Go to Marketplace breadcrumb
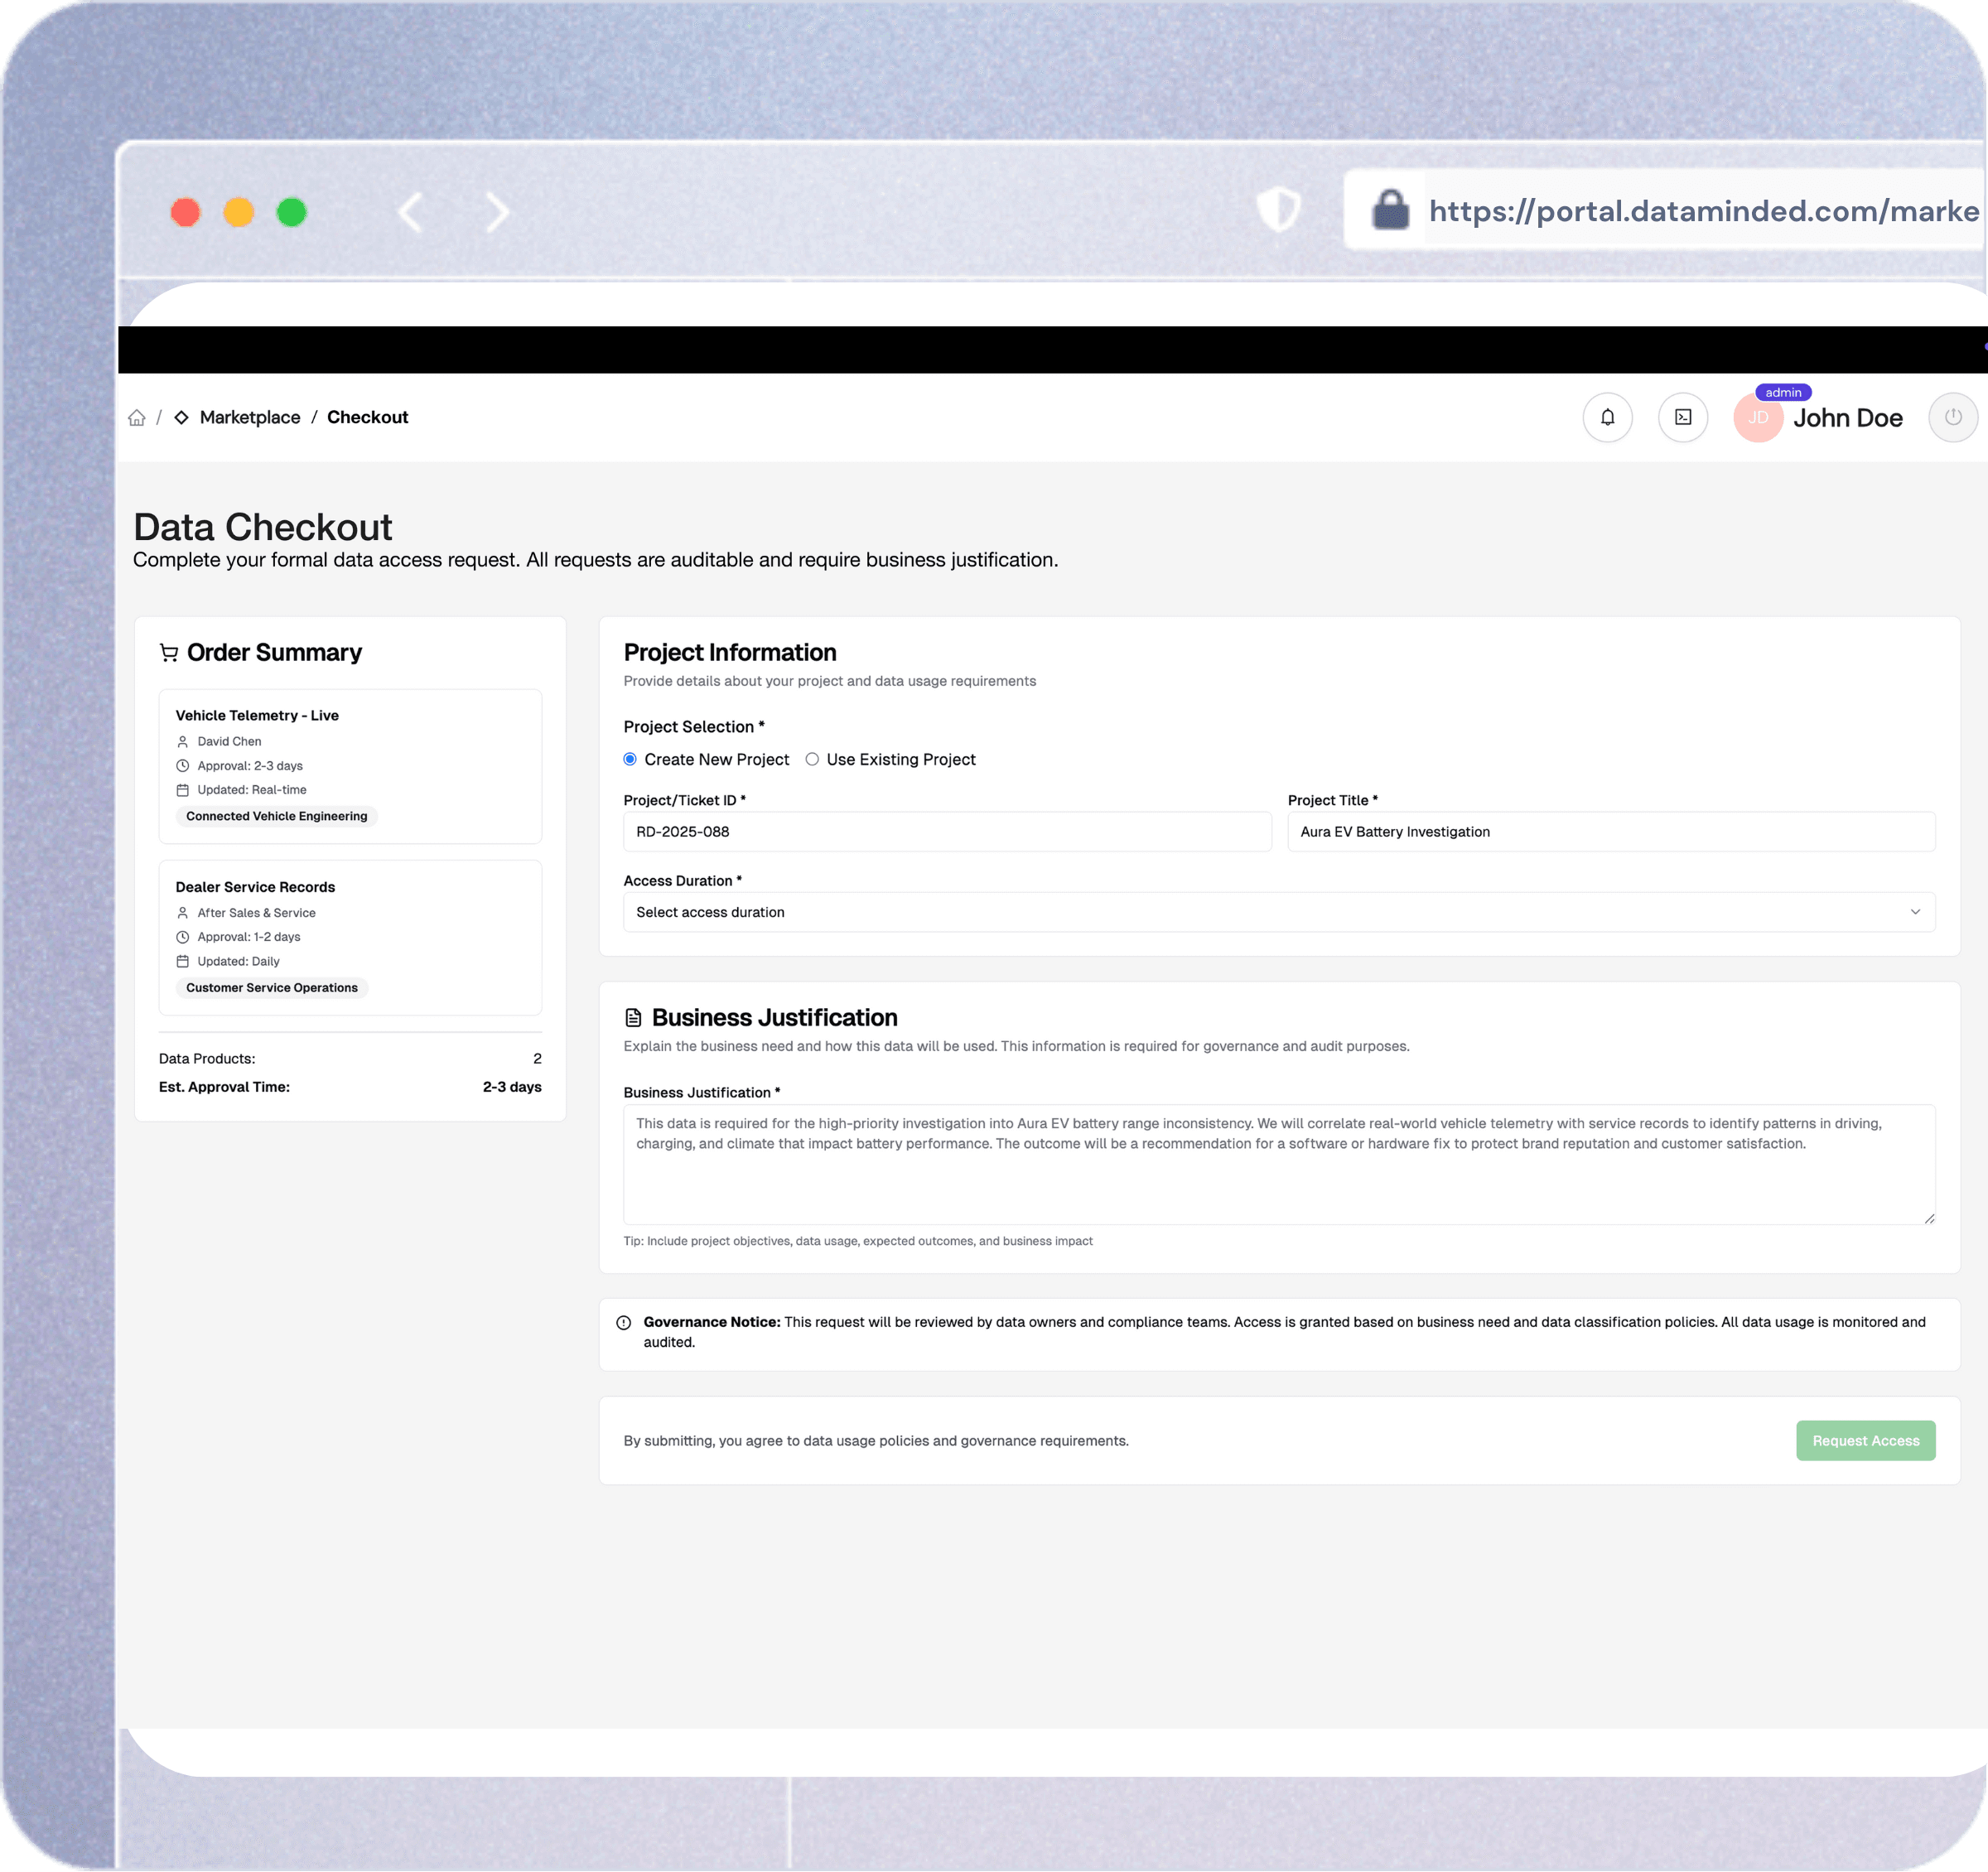This screenshot has width=1988, height=1872. [x=249, y=418]
